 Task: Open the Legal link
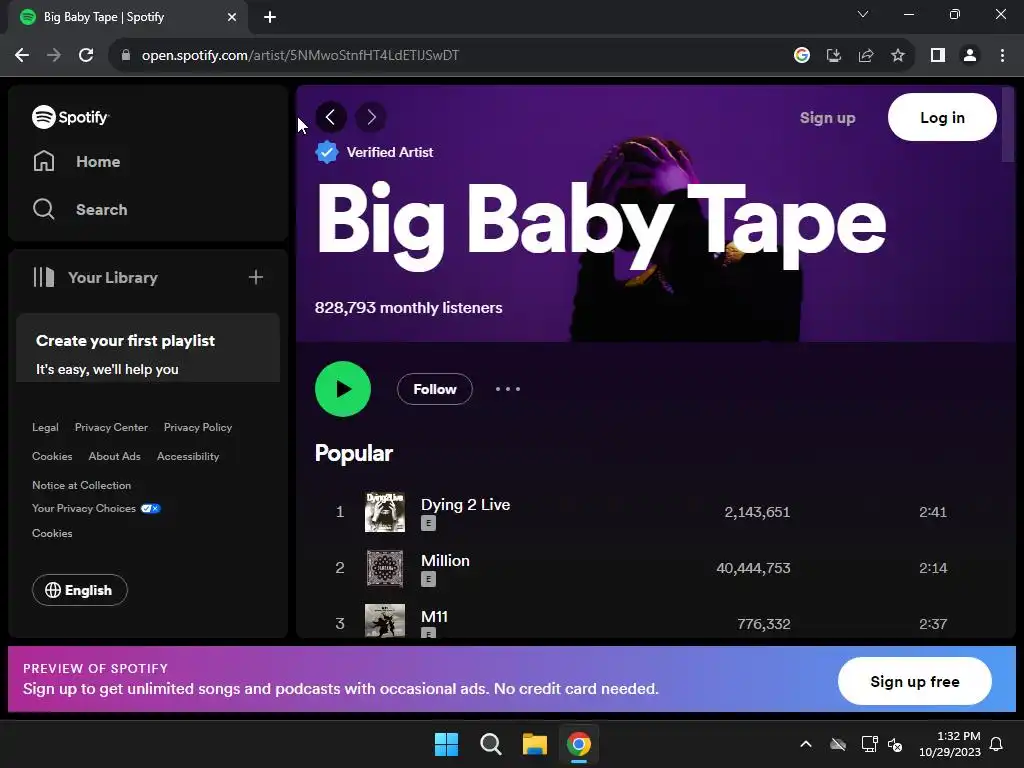click(45, 427)
